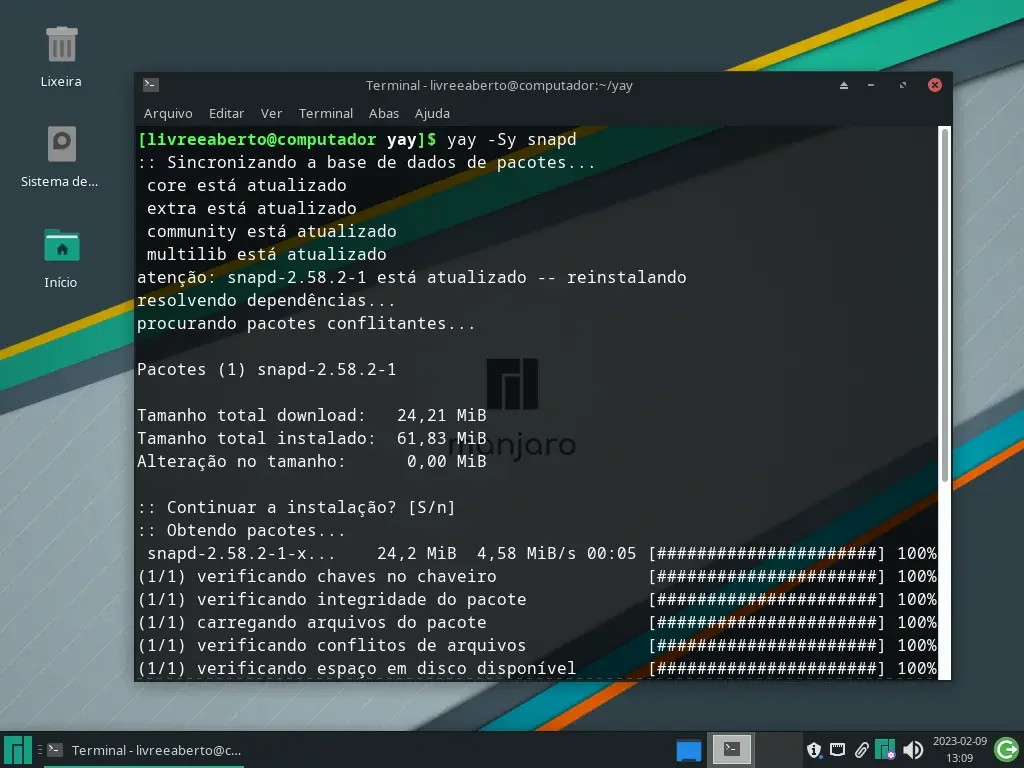1024x768 pixels.
Task: Click 'extra está atualizado' line
Action: click(x=251, y=208)
